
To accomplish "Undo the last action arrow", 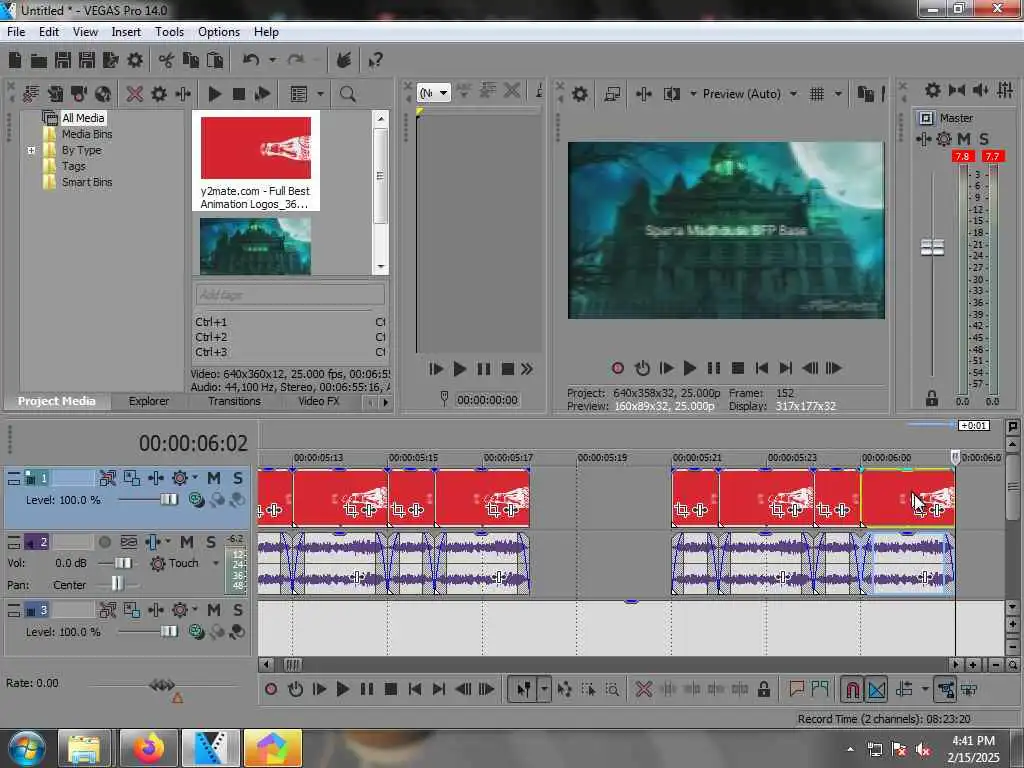I will click(x=251, y=61).
